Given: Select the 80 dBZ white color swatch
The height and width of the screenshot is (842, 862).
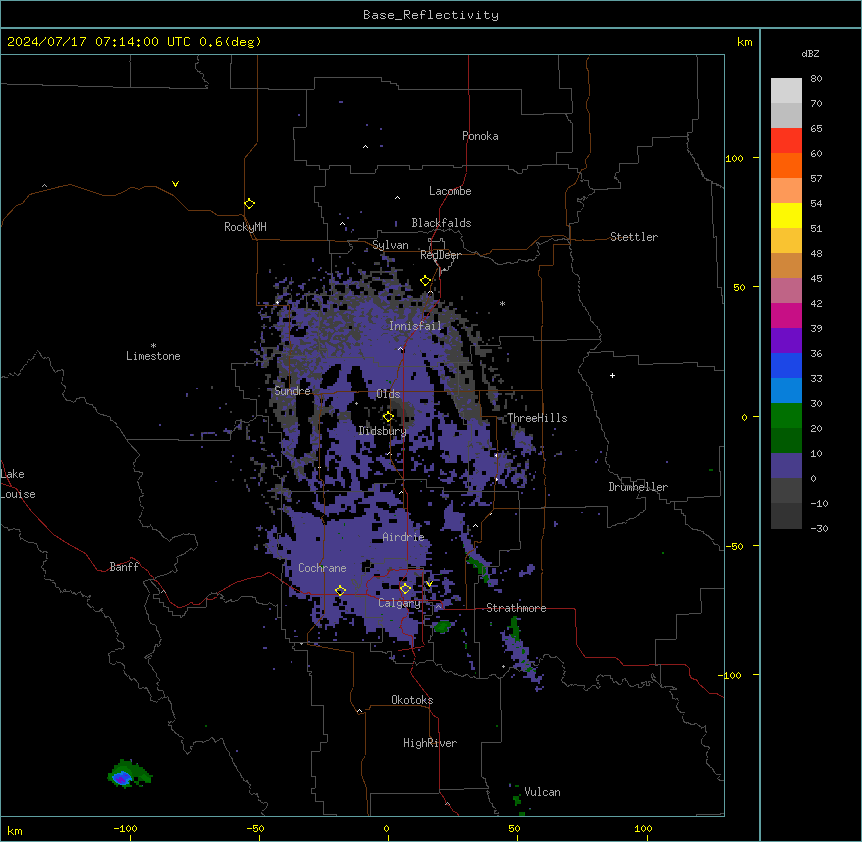Looking at the screenshot, I should 786,90.
